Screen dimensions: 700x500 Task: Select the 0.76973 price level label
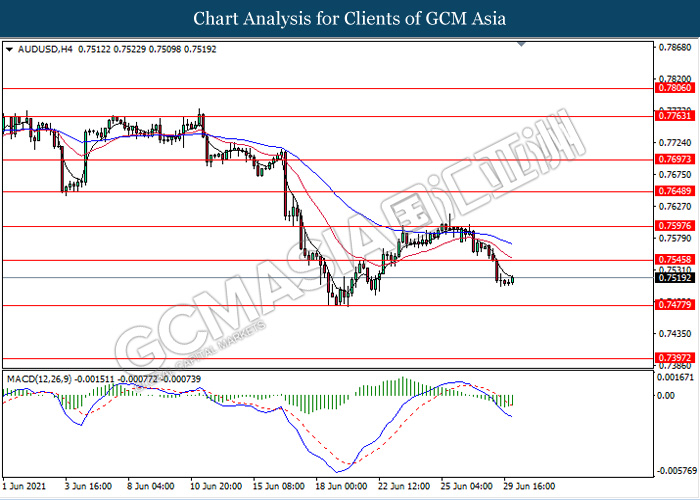[x=675, y=159]
